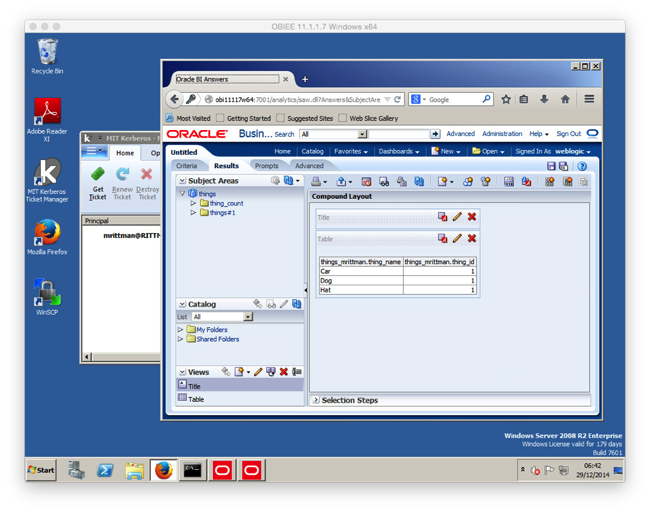
Task: Remove the Title view with red X
Action: [472, 216]
